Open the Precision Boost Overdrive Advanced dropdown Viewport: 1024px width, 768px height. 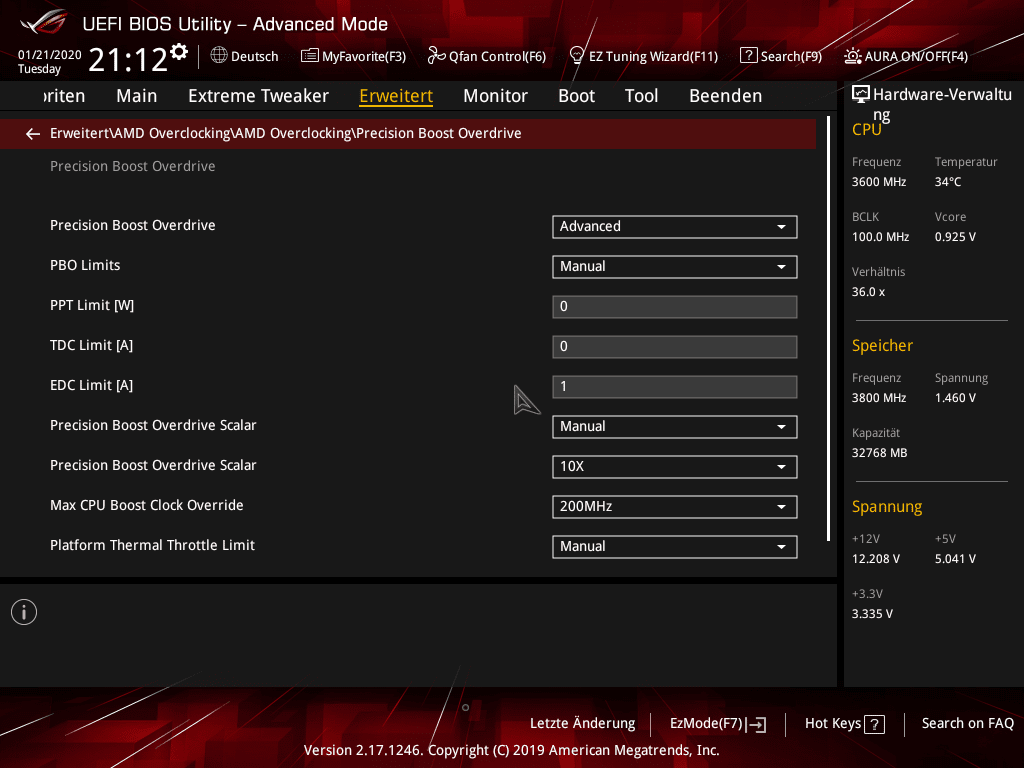(675, 227)
